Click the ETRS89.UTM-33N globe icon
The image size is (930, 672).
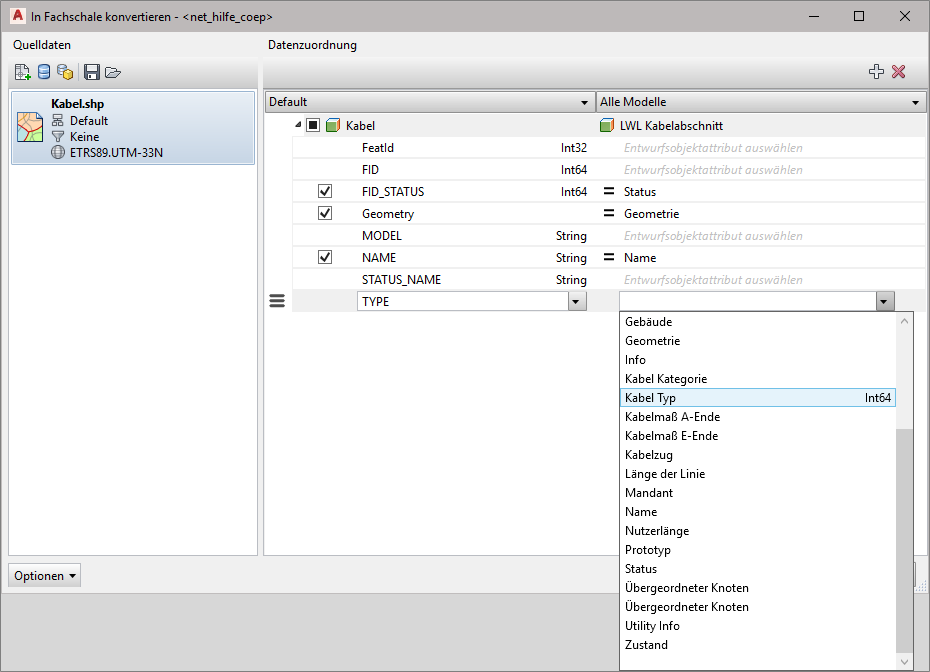click(x=58, y=152)
